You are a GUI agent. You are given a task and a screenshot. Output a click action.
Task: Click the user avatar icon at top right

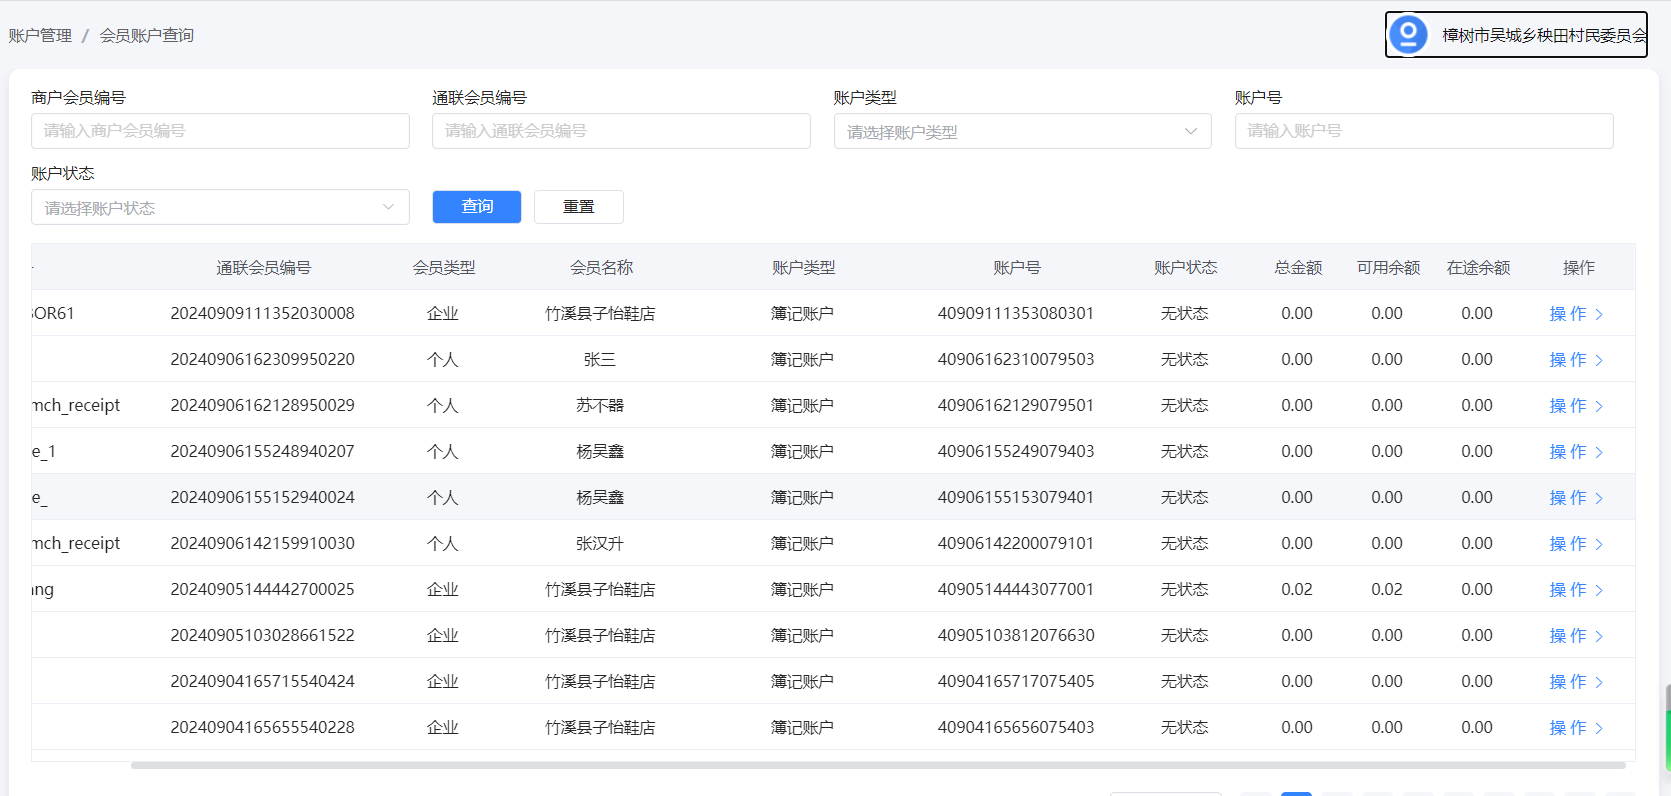1408,35
